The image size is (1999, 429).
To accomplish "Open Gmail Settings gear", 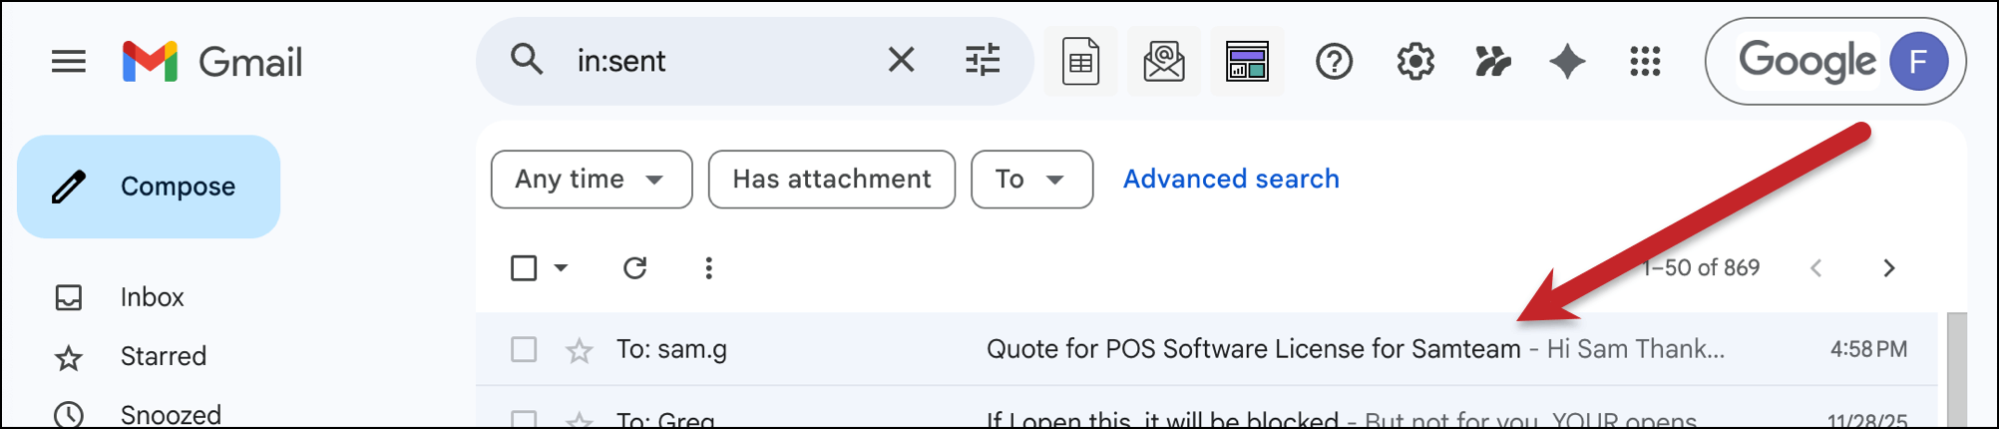I will pos(1415,62).
